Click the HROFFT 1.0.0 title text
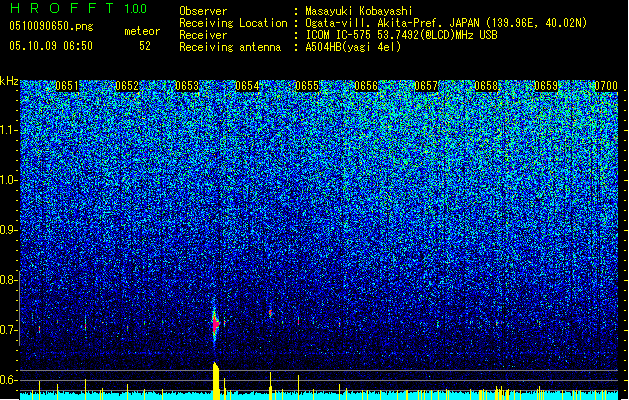This screenshot has height=400, width=629. (x=79, y=8)
